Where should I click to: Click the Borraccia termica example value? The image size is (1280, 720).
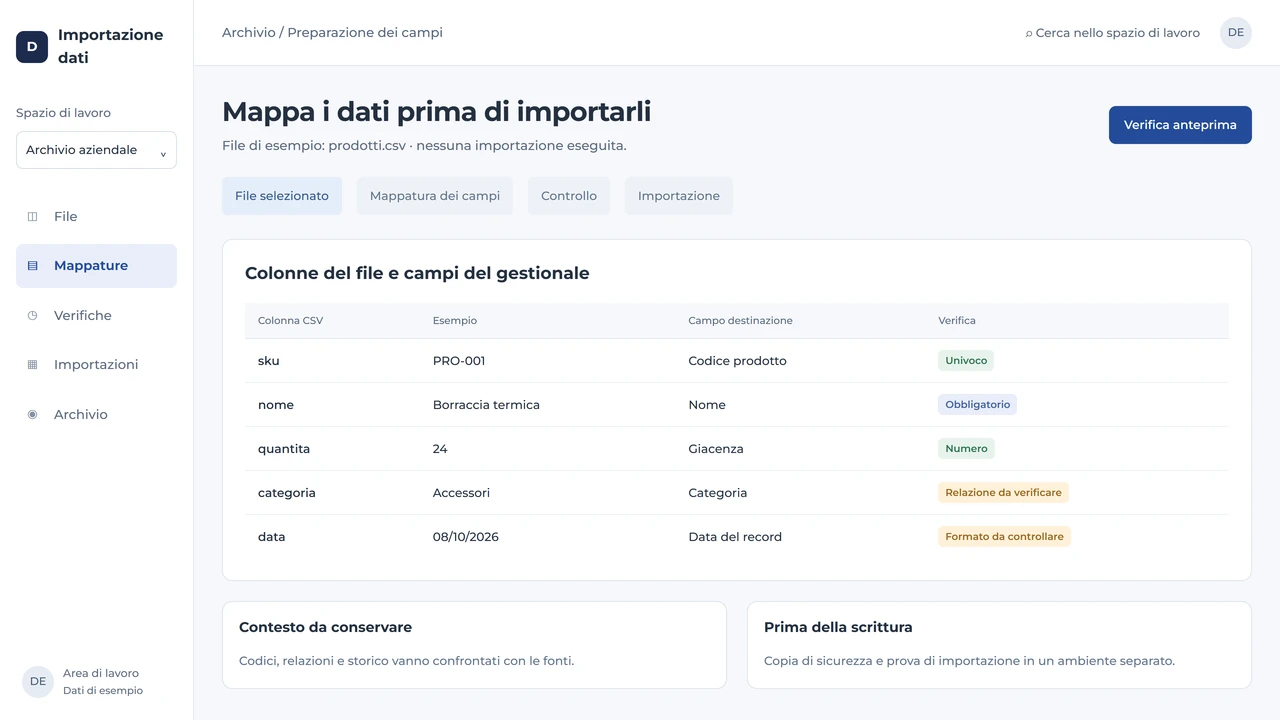(486, 405)
